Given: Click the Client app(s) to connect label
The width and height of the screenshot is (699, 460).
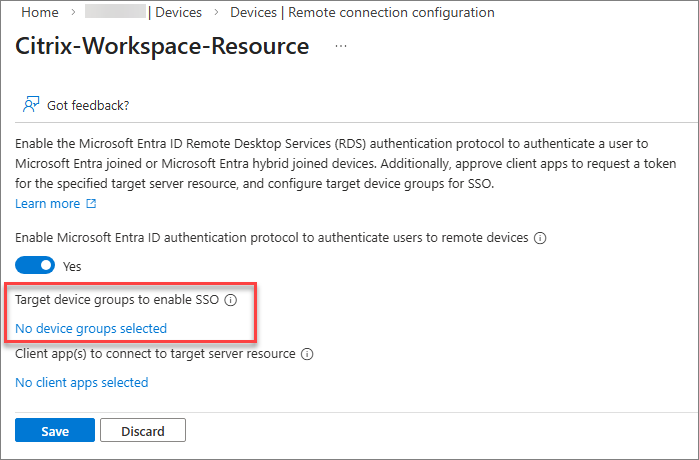Looking at the screenshot, I should (x=155, y=354).
